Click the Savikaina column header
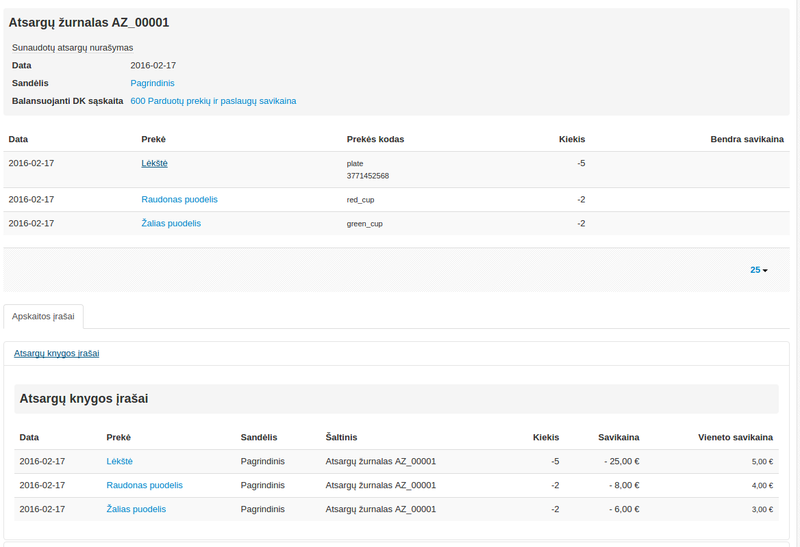The width and height of the screenshot is (800, 547). (618, 437)
